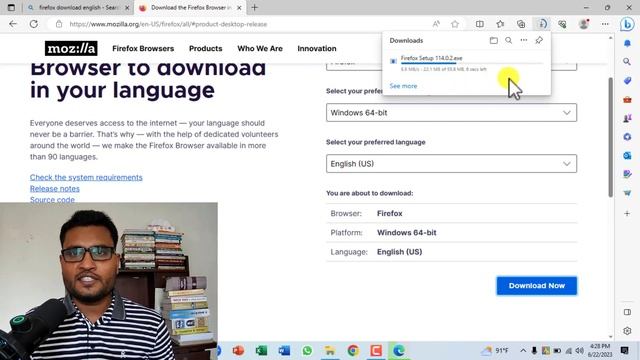
Task: Click the Download Now button
Action: point(536,286)
